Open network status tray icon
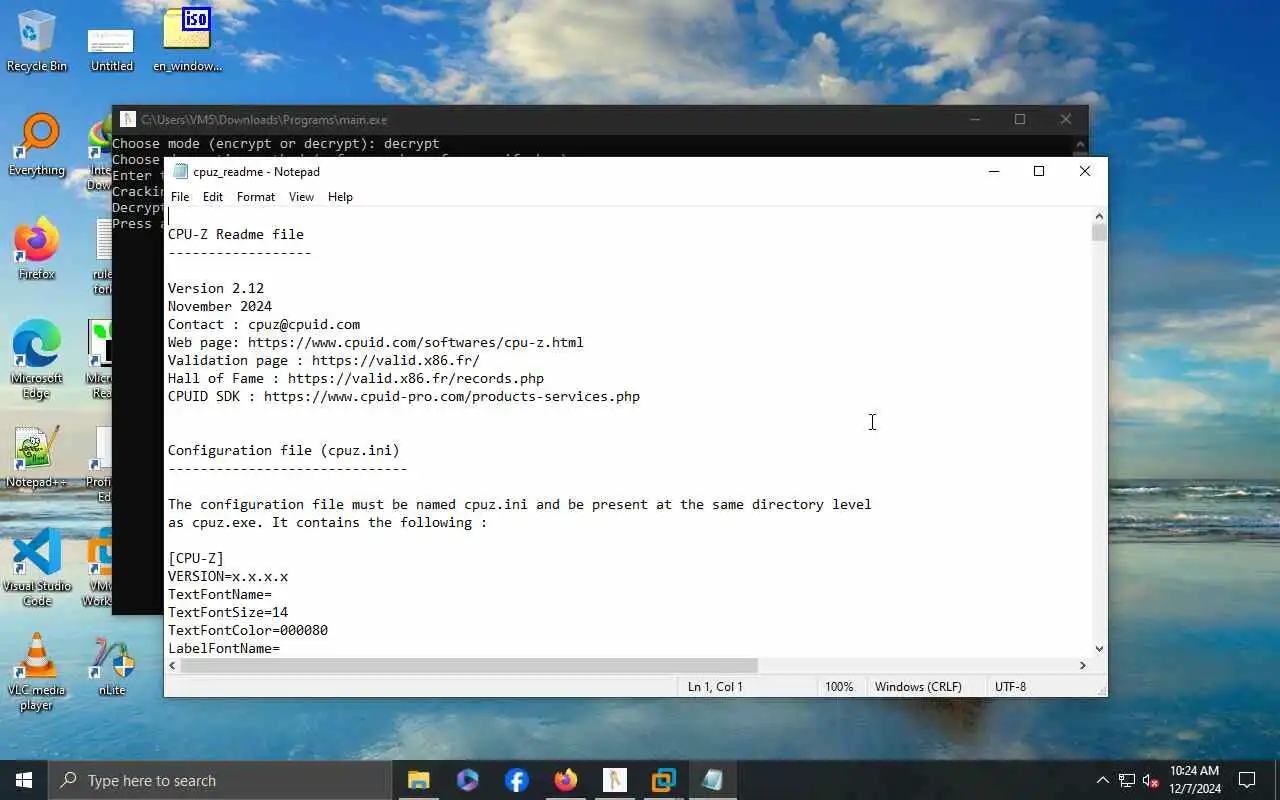The height and width of the screenshot is (800, 1280). (x=1127, y=780)
